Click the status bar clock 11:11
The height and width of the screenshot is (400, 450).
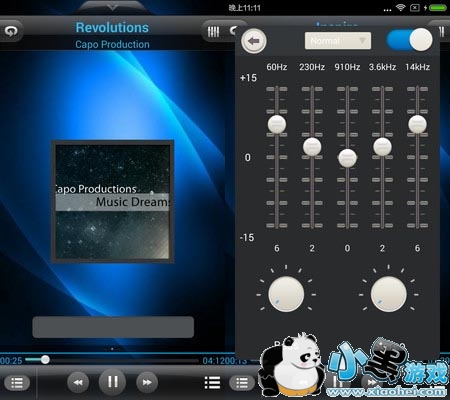[x=245, y=8]
